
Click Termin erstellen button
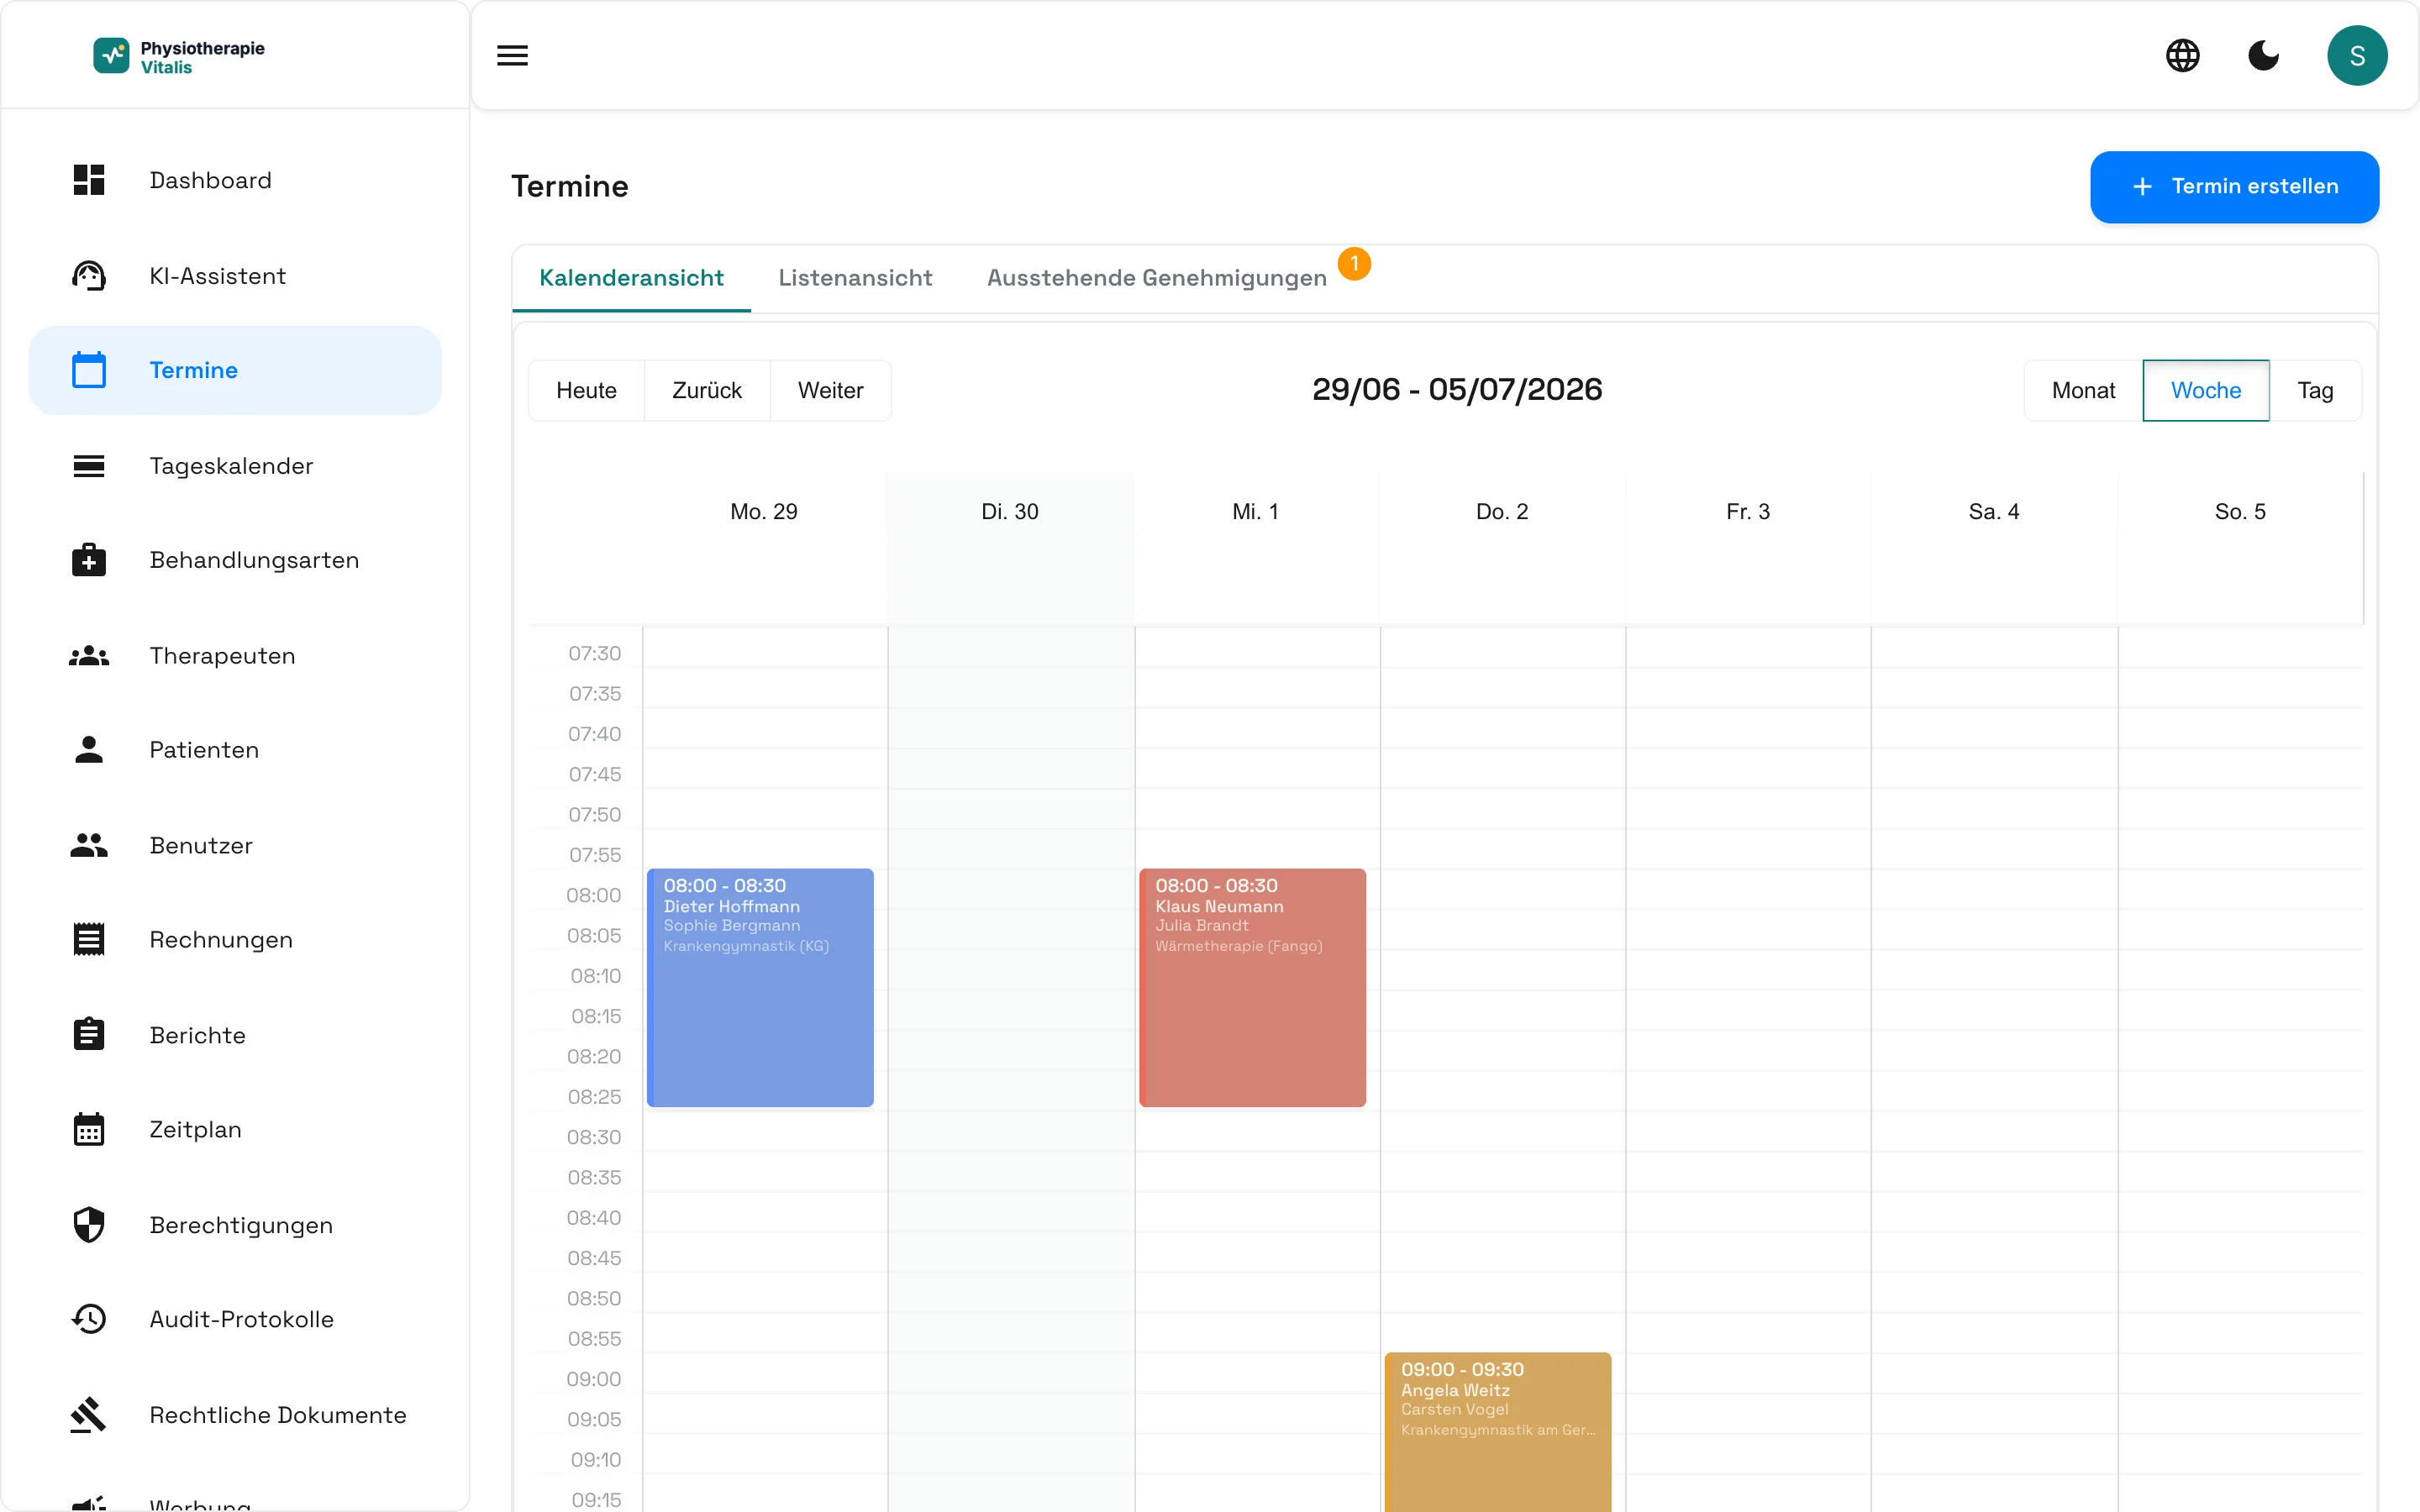coord(2234,187)
